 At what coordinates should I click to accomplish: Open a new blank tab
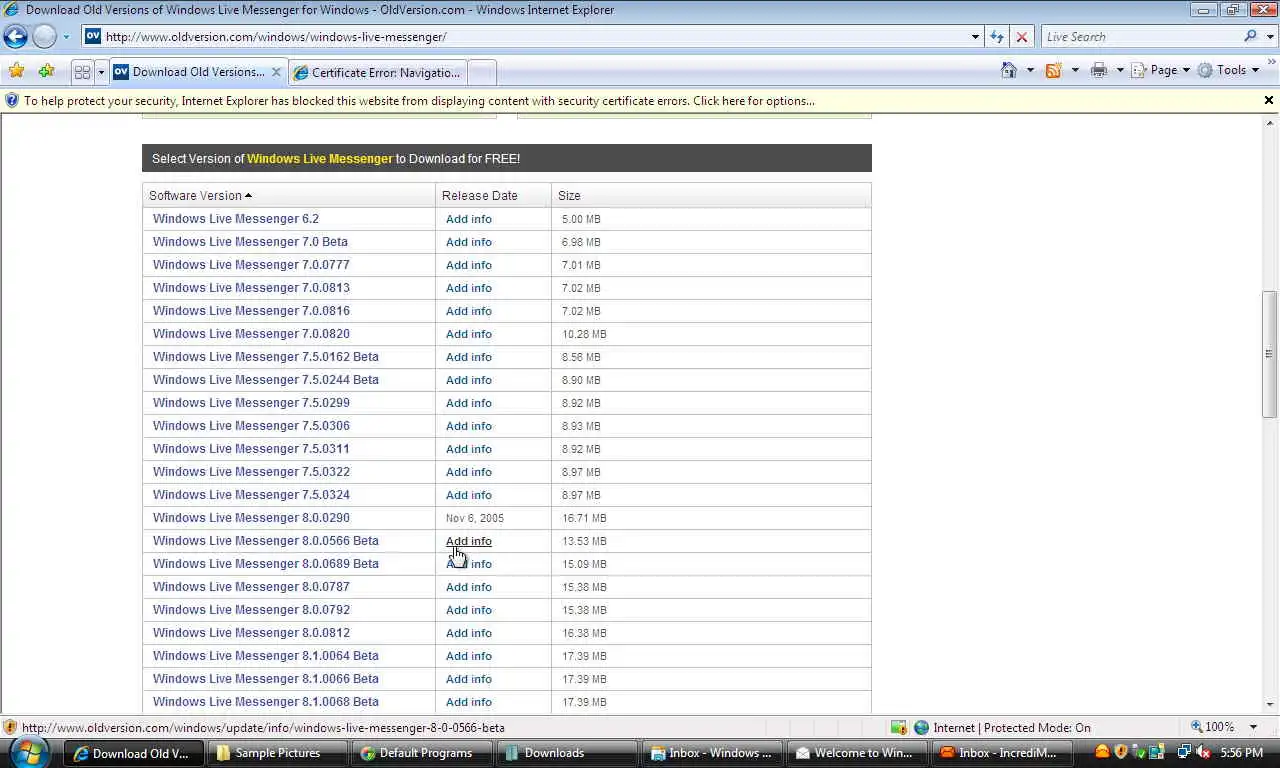(482, 72)
